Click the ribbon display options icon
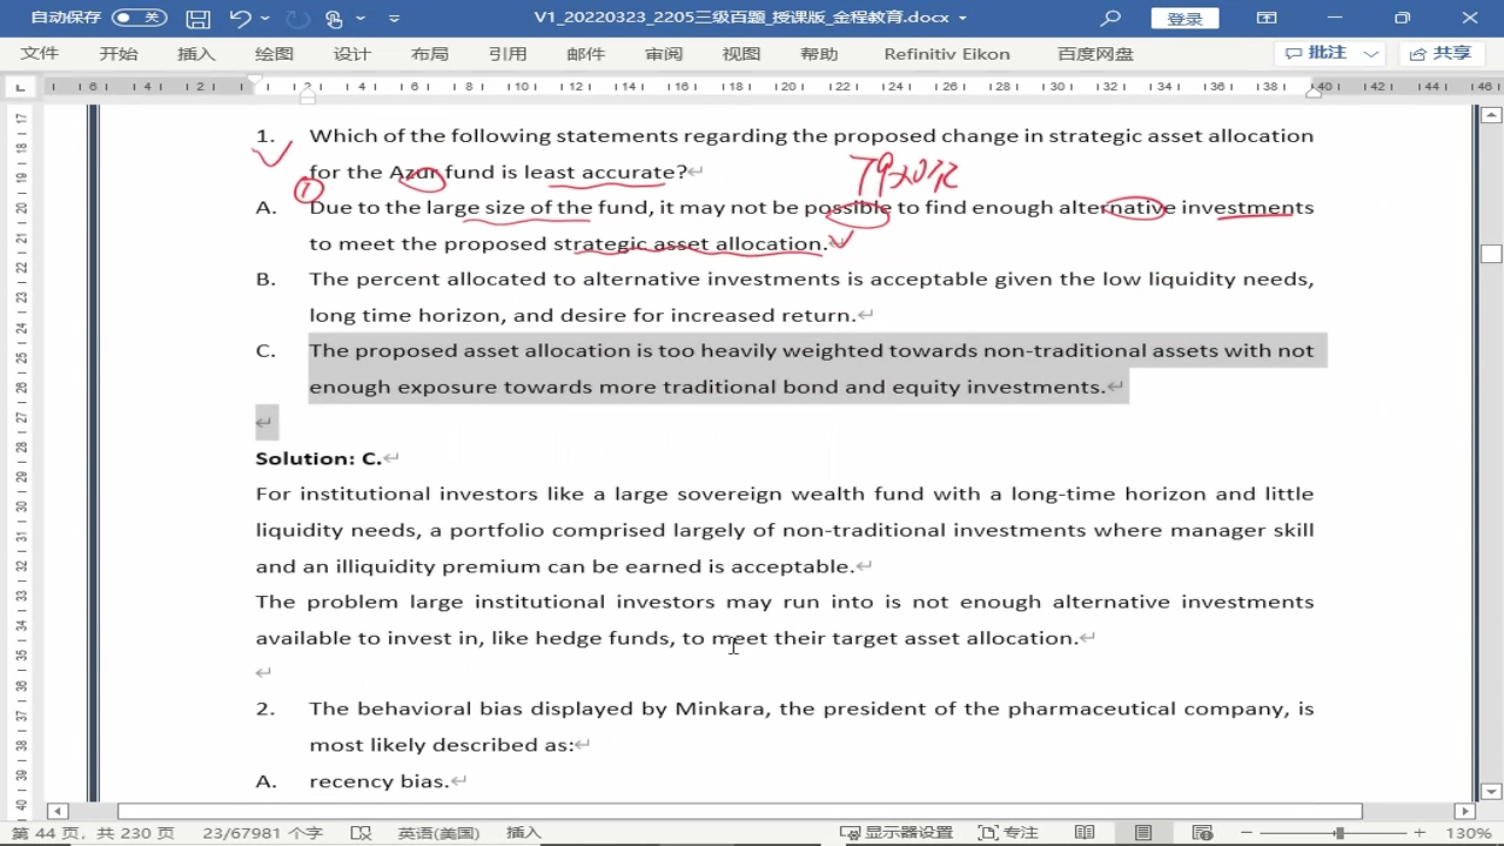 [1266, 18]
